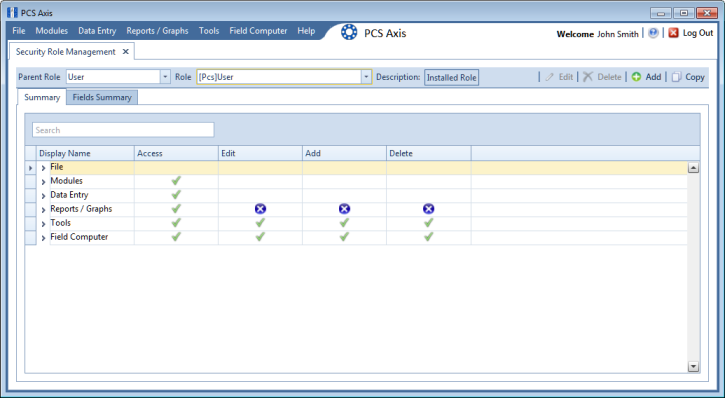This screenshot has height=398, width=725.
Task: Click the Installed Role description field
Action: [x=451, y=78]
